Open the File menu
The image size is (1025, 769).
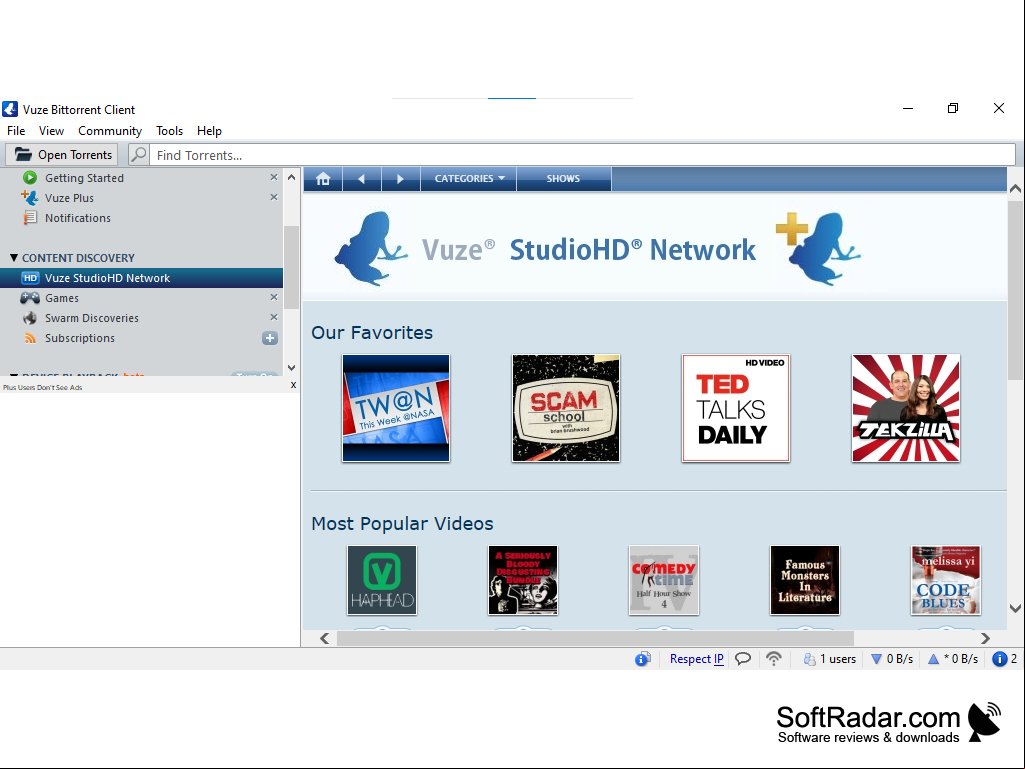[x=16, y=131]
